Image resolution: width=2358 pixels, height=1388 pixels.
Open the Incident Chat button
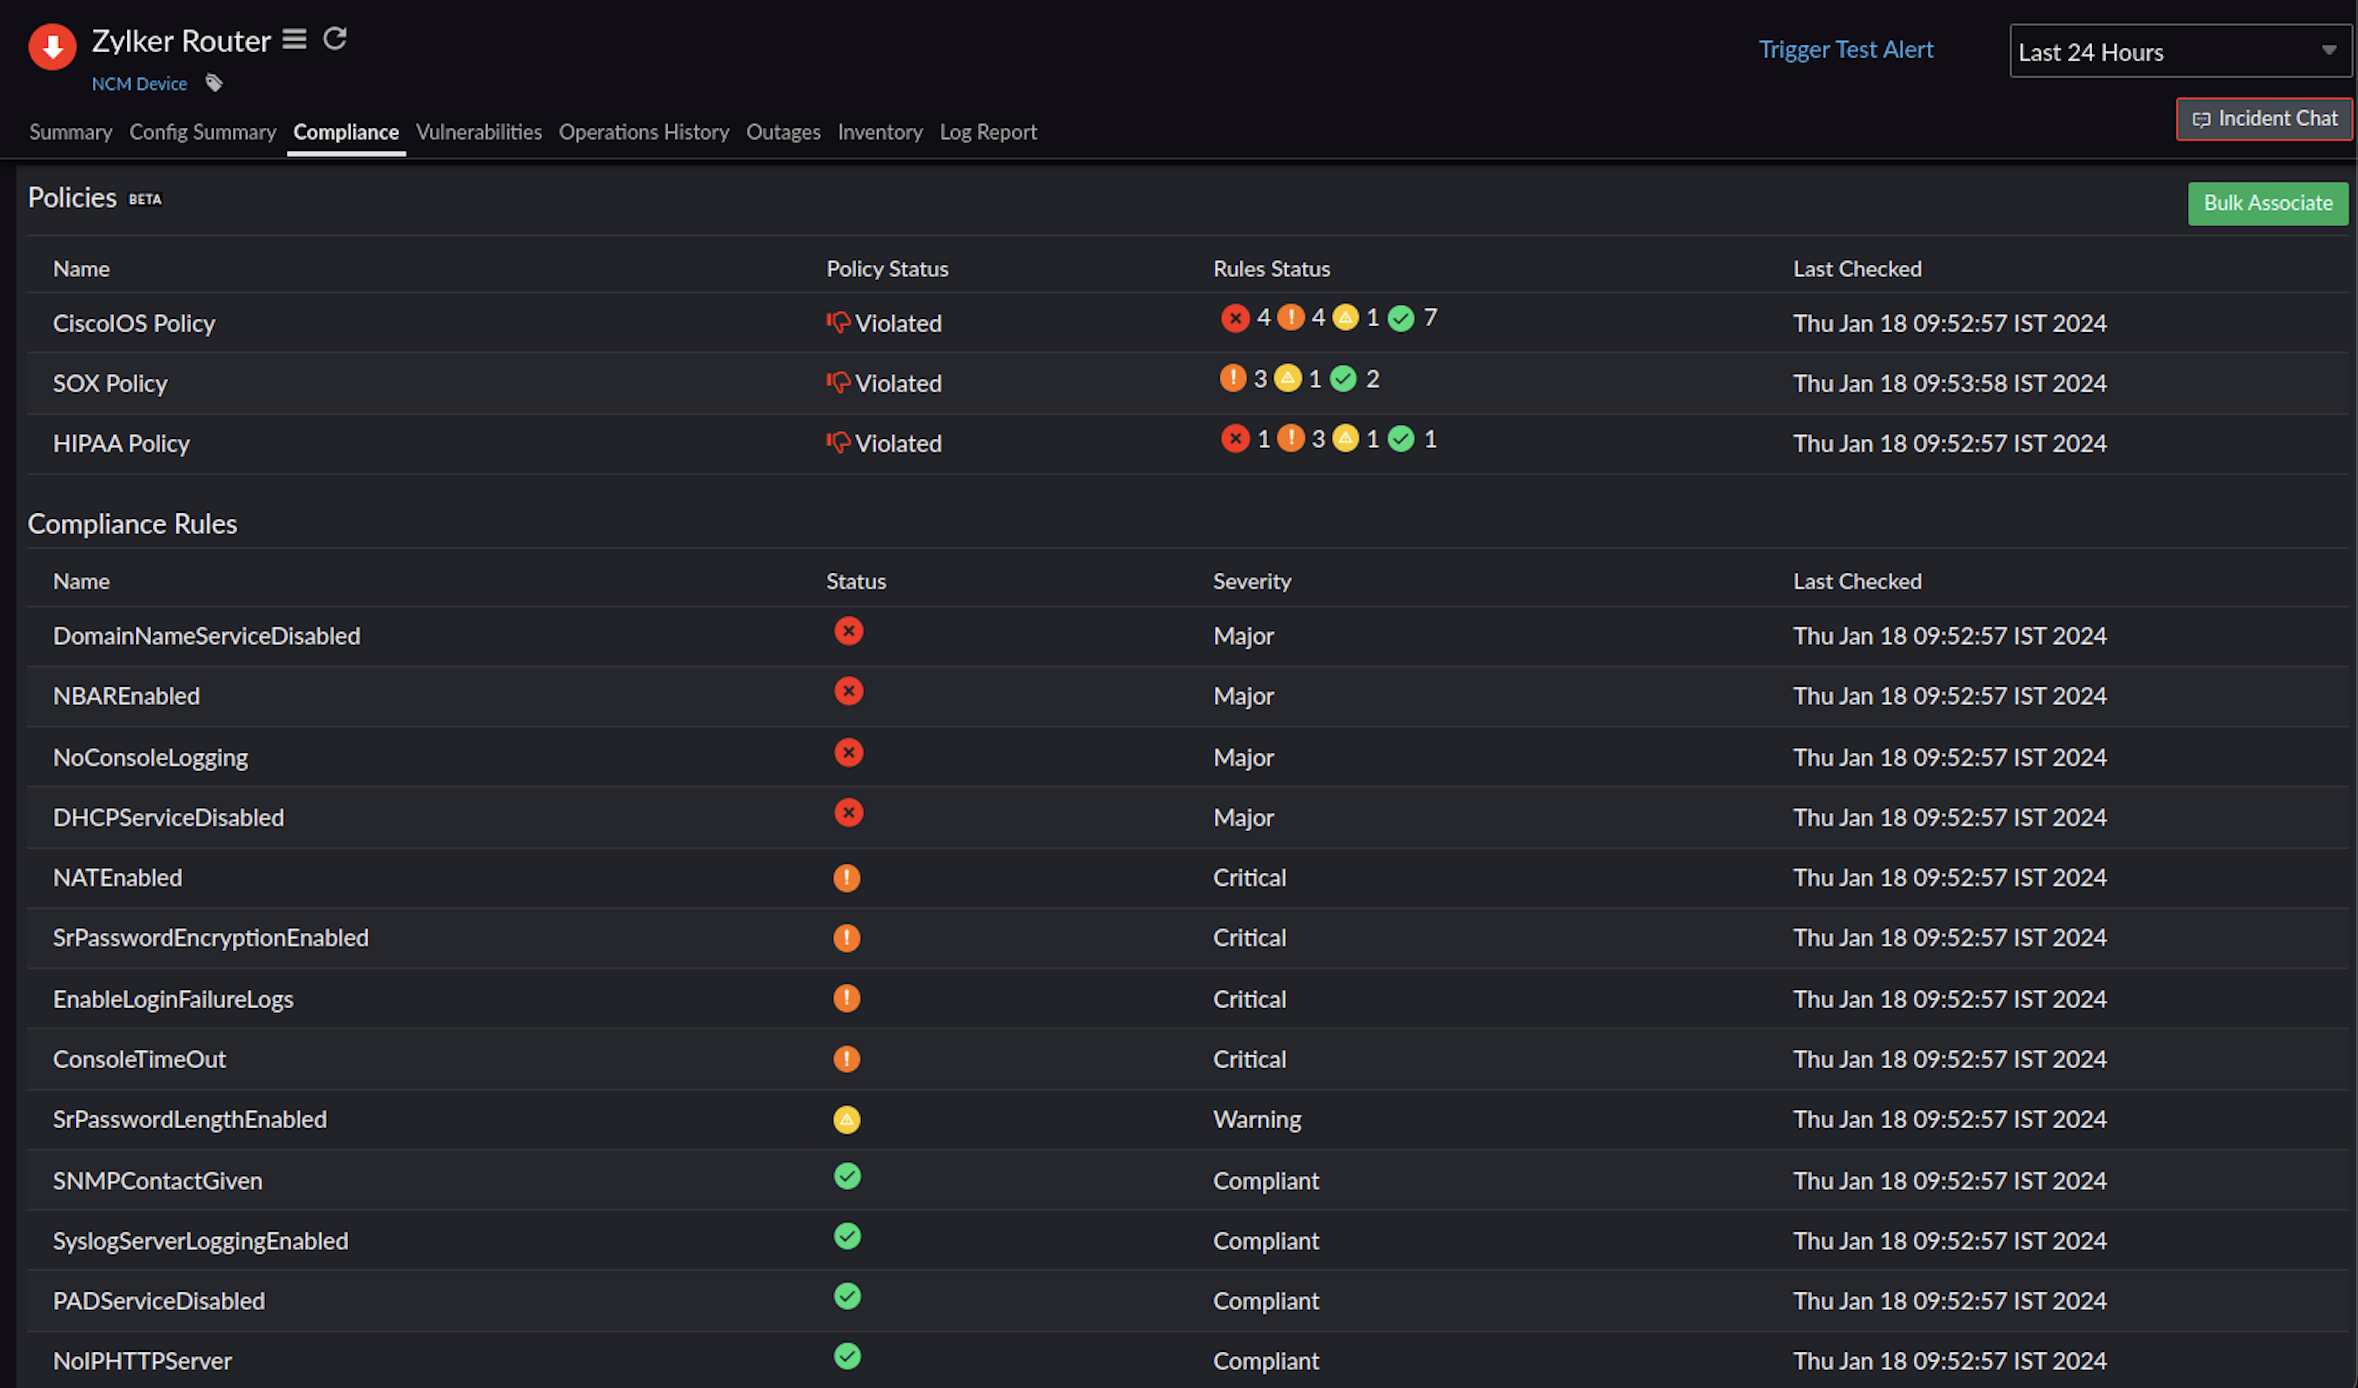[2265, 119]
